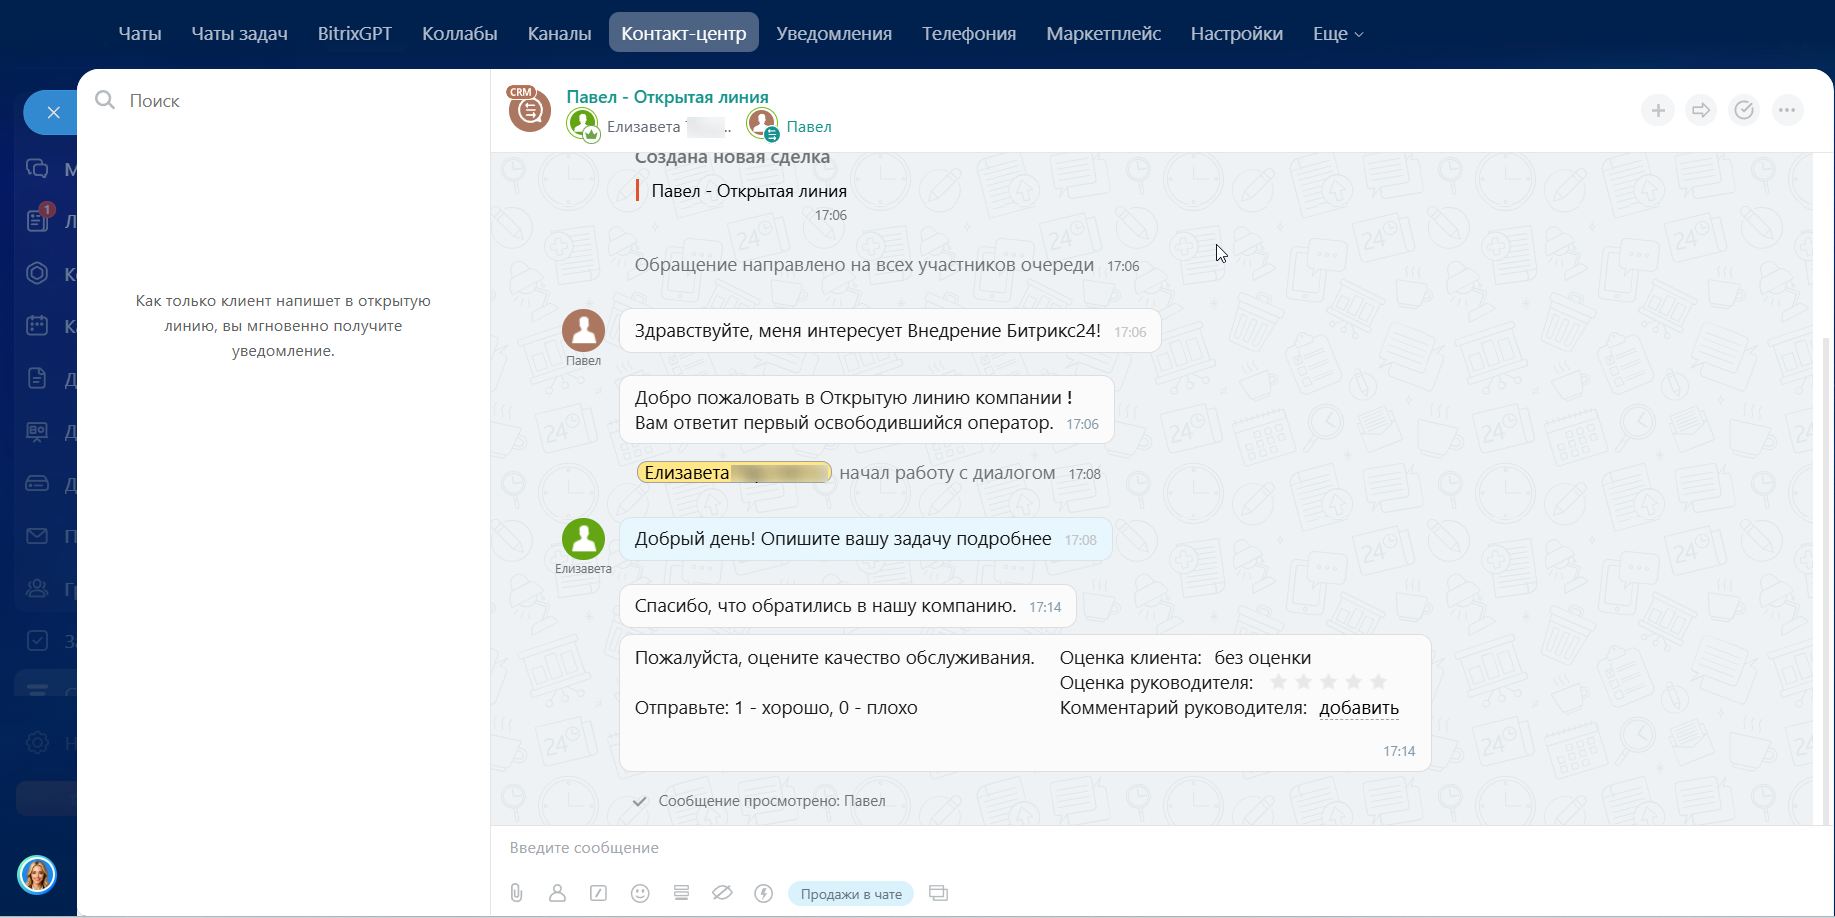
Task: Click the "Продажи в чате" button
Action: [x=850, y=894]
